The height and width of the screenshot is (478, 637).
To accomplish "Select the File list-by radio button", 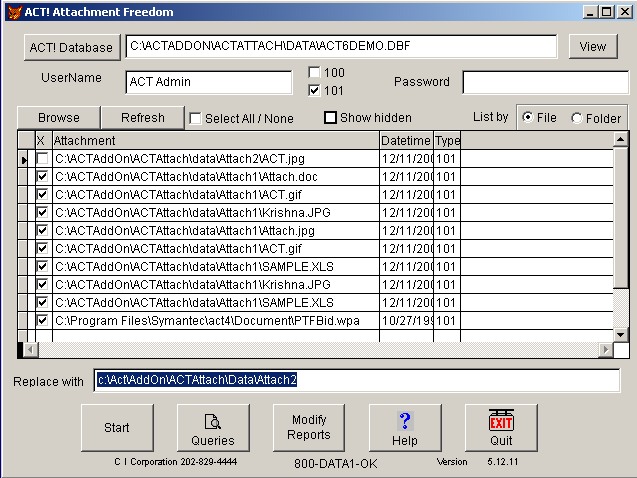I will 528,117.
